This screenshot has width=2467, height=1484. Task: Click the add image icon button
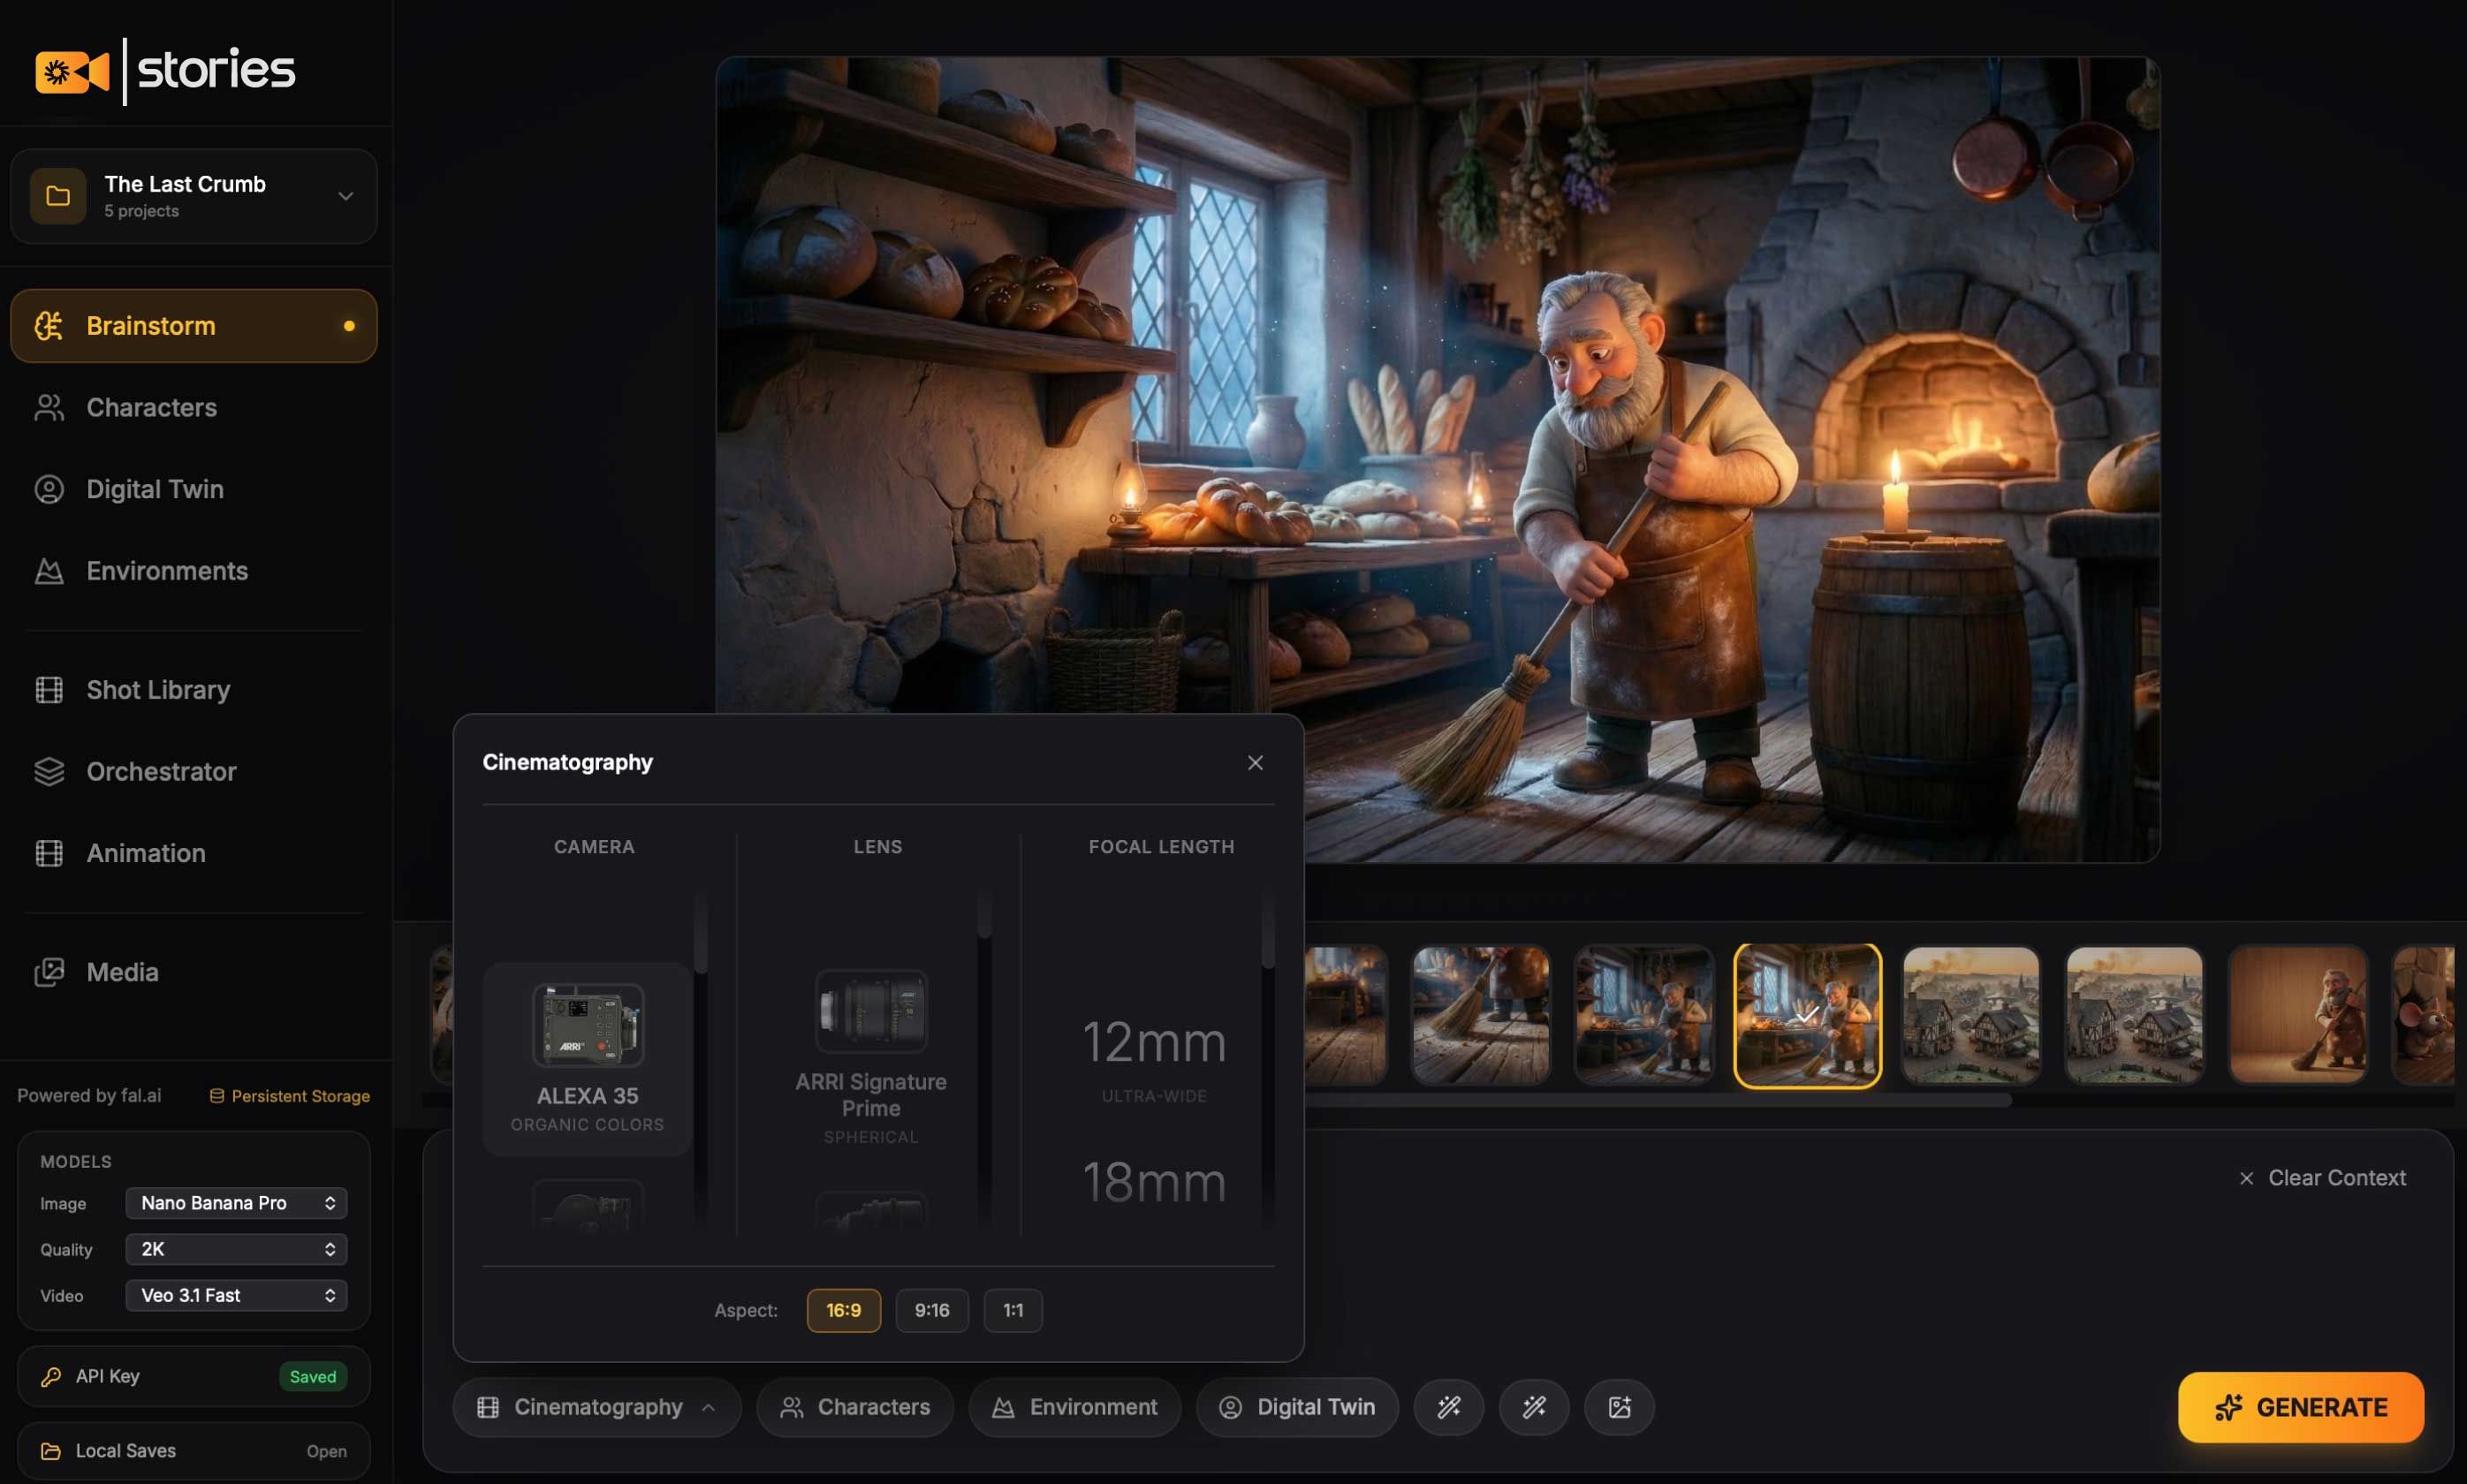tap(1618, 1407)
